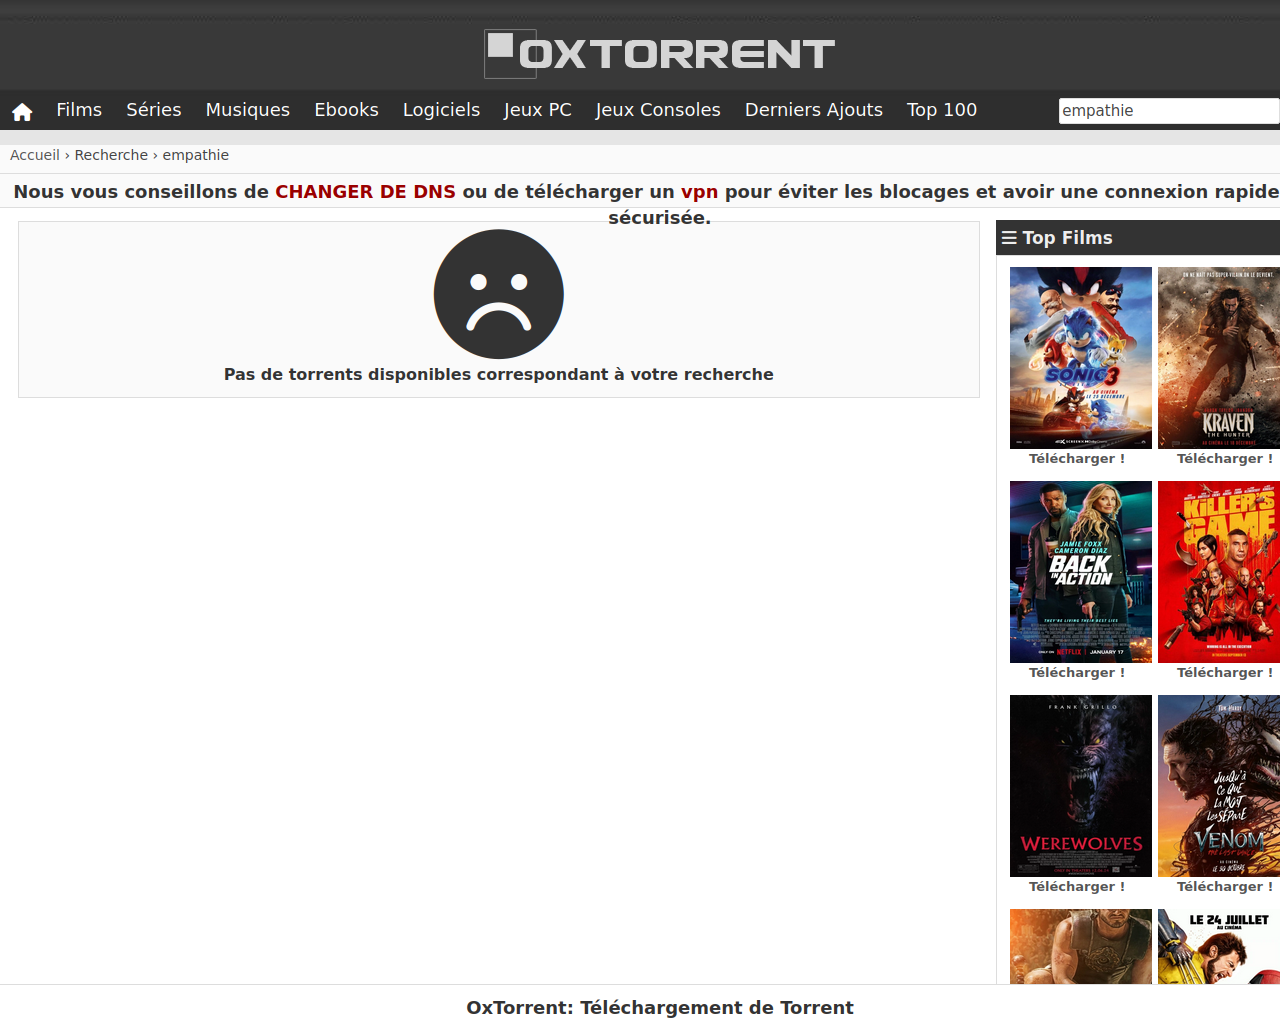Viewport: 1280px width, 1024px height.
Task: Click the sad face icon
Action: [x=499, y=294]
